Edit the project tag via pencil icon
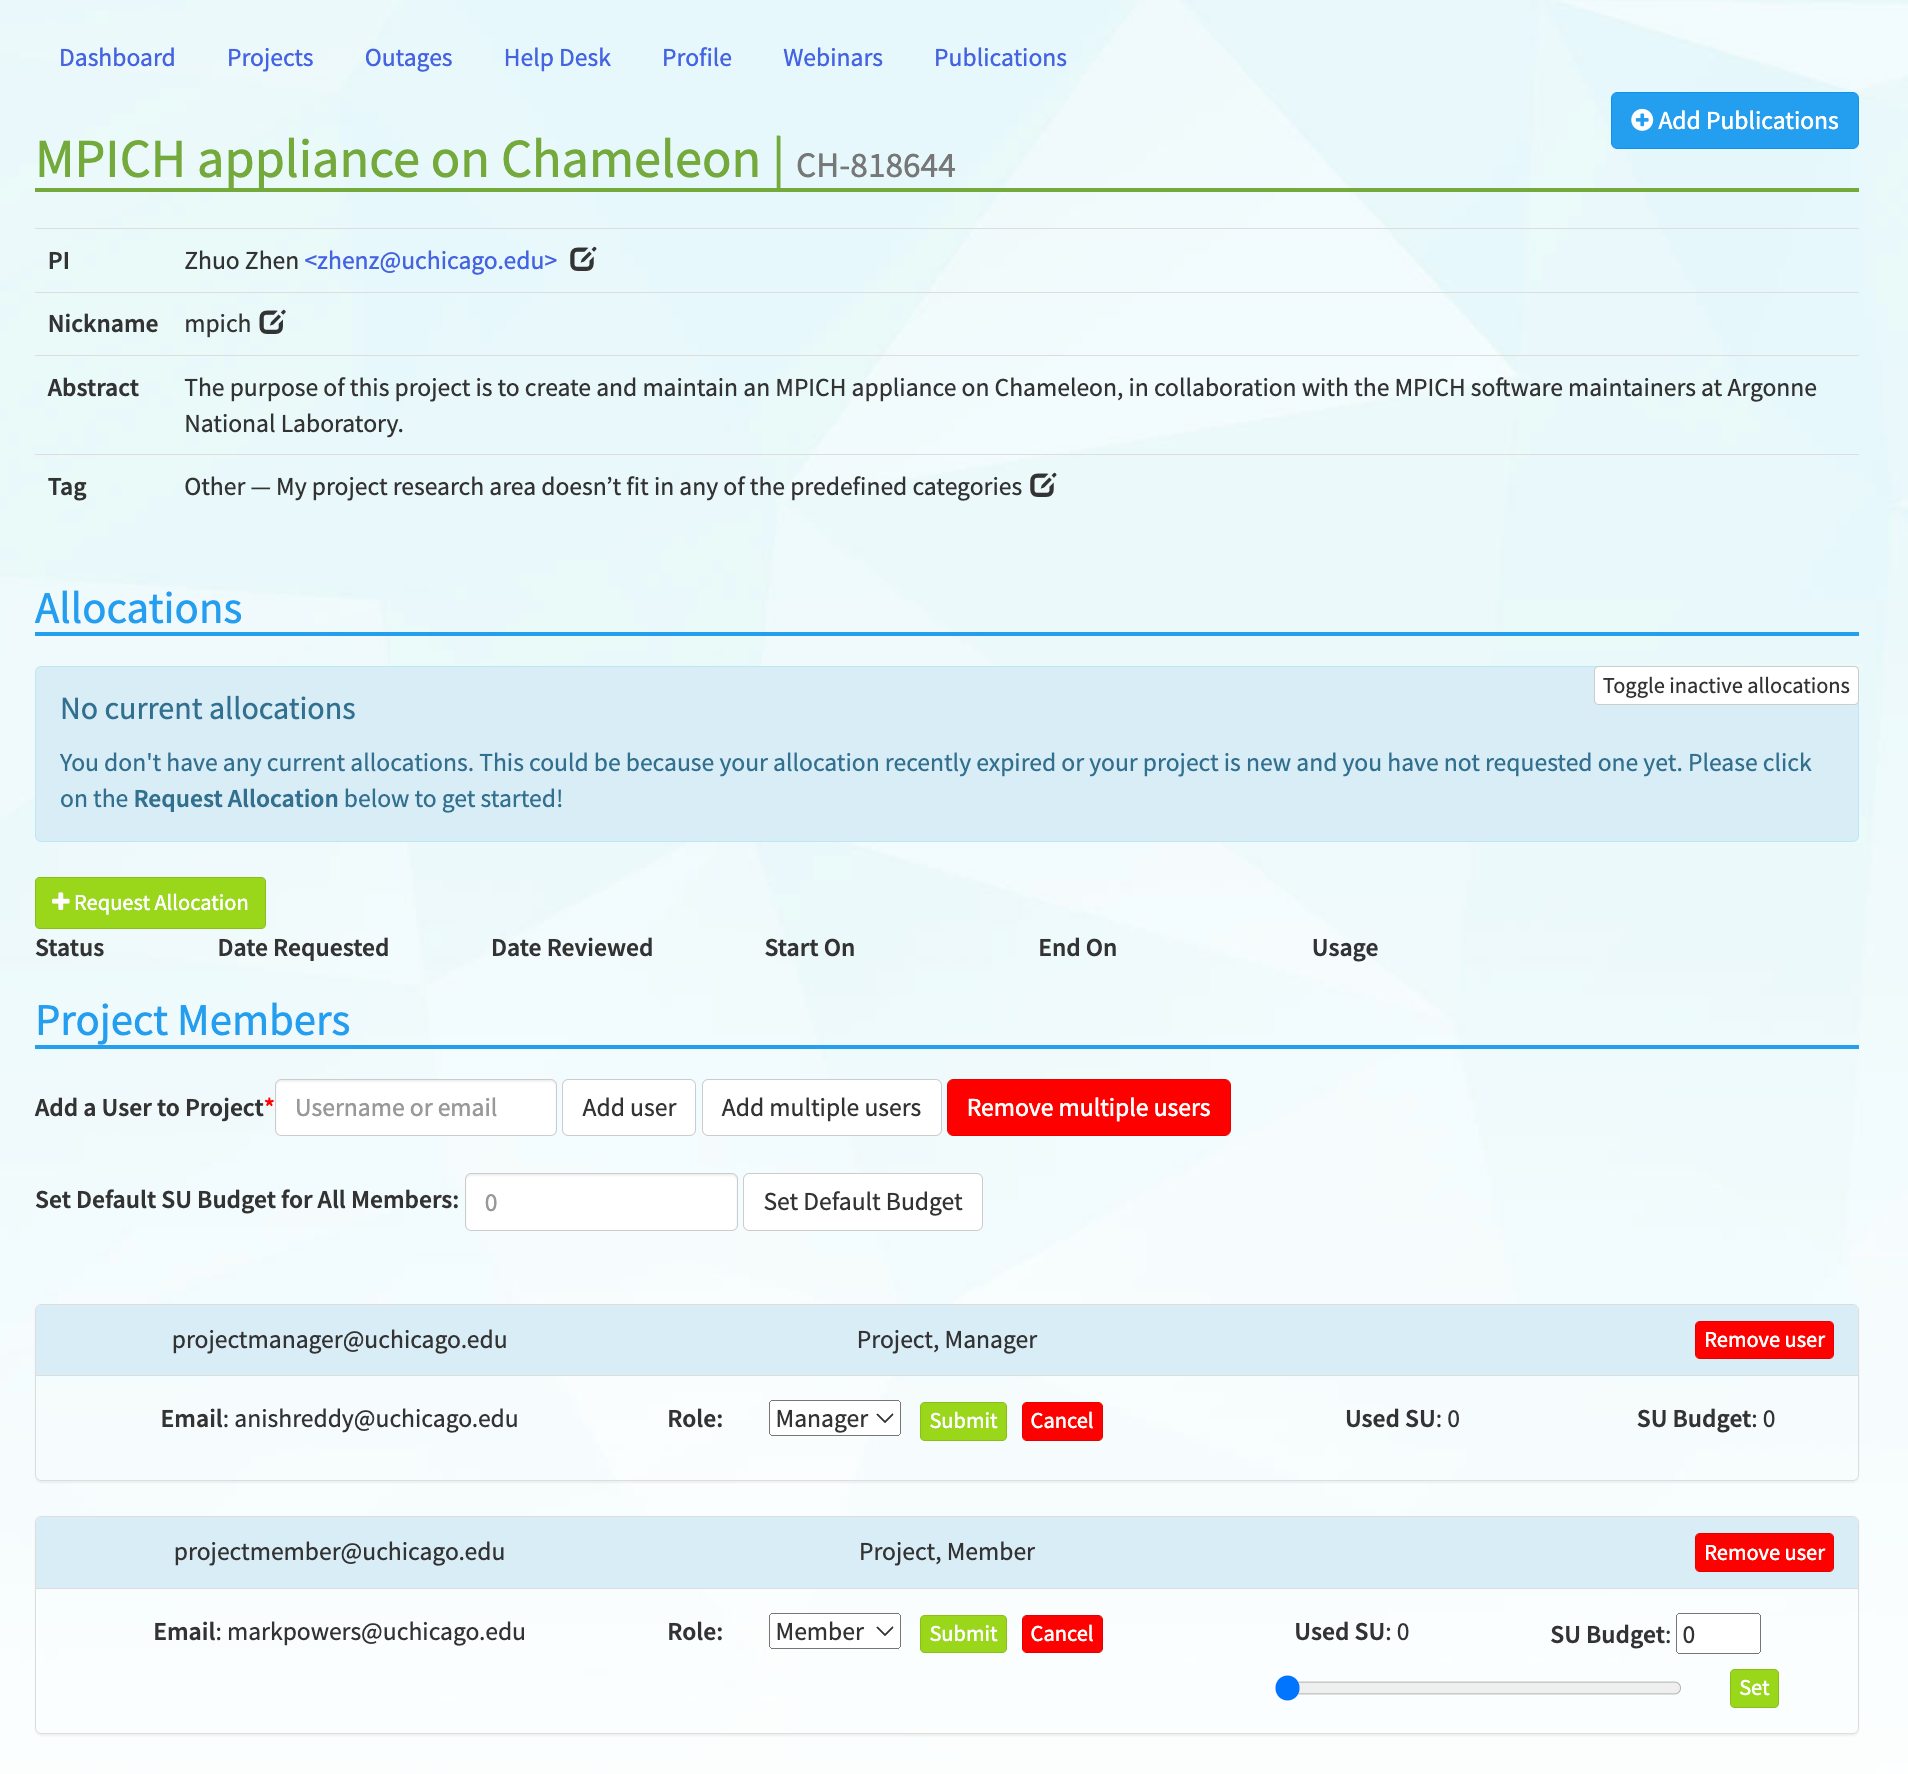 click(1043, 485)
